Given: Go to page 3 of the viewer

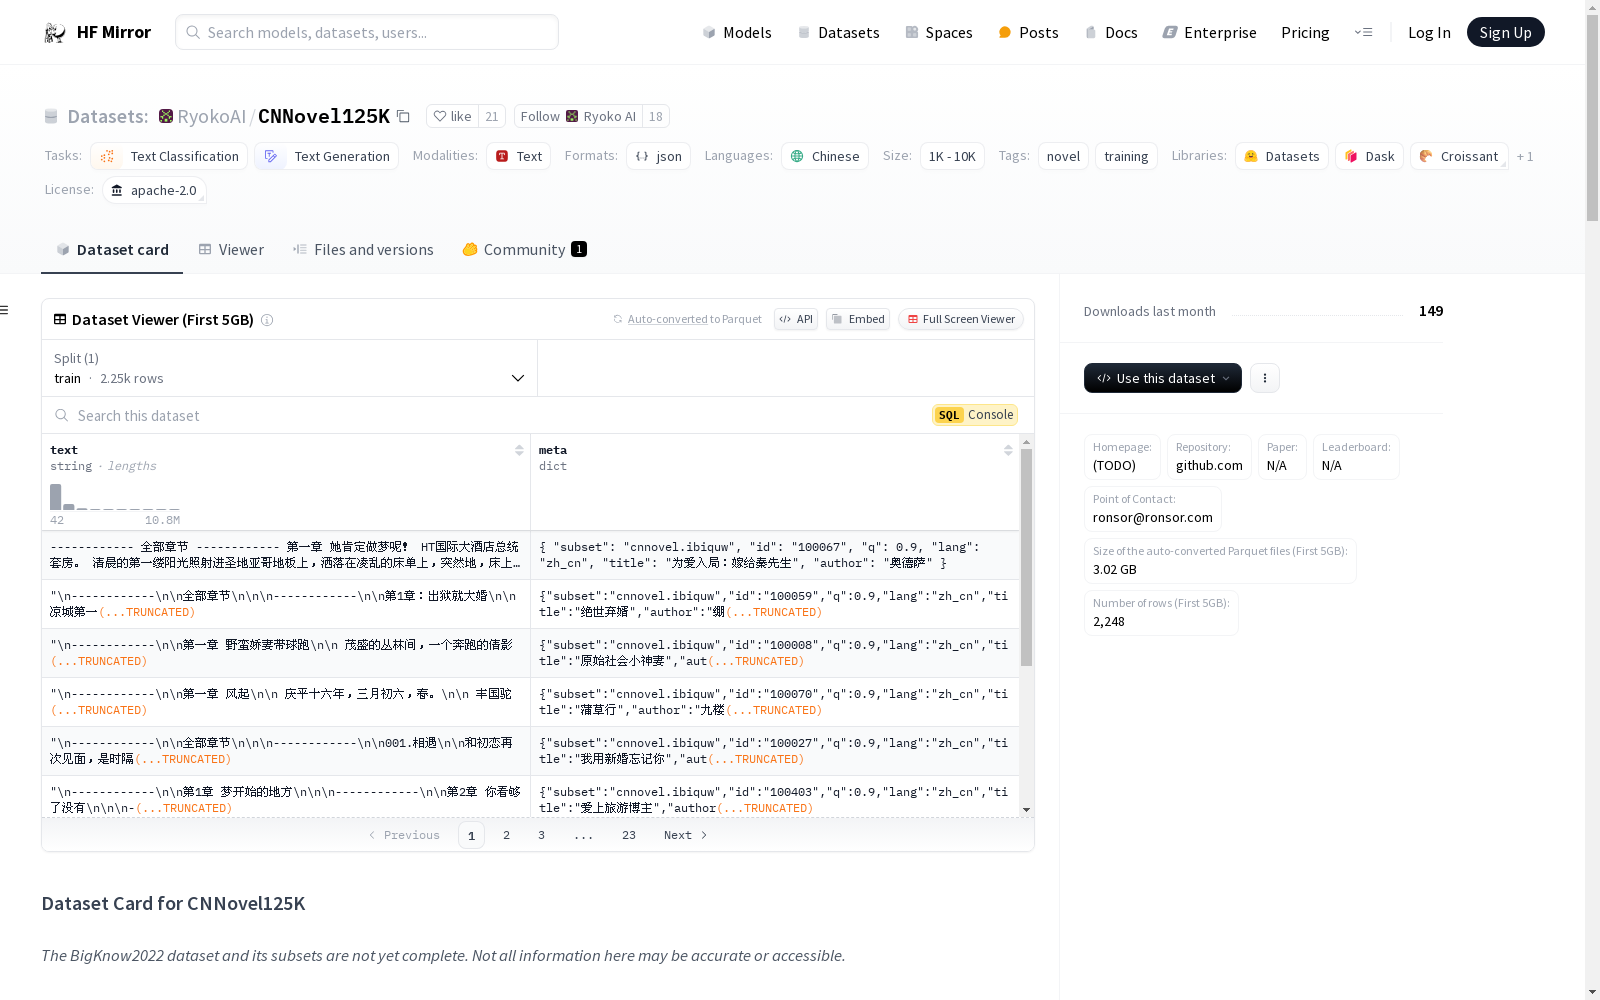Looking at the screenshot, I should pos(541,835).
